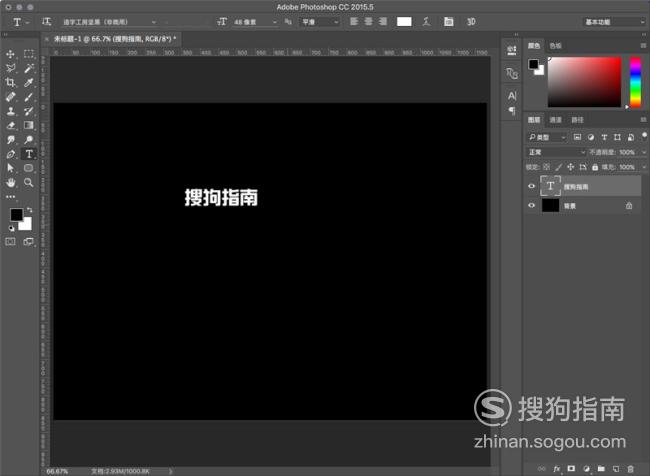Select the Lasso tool

pyautogui.click(x=10, y=68)
